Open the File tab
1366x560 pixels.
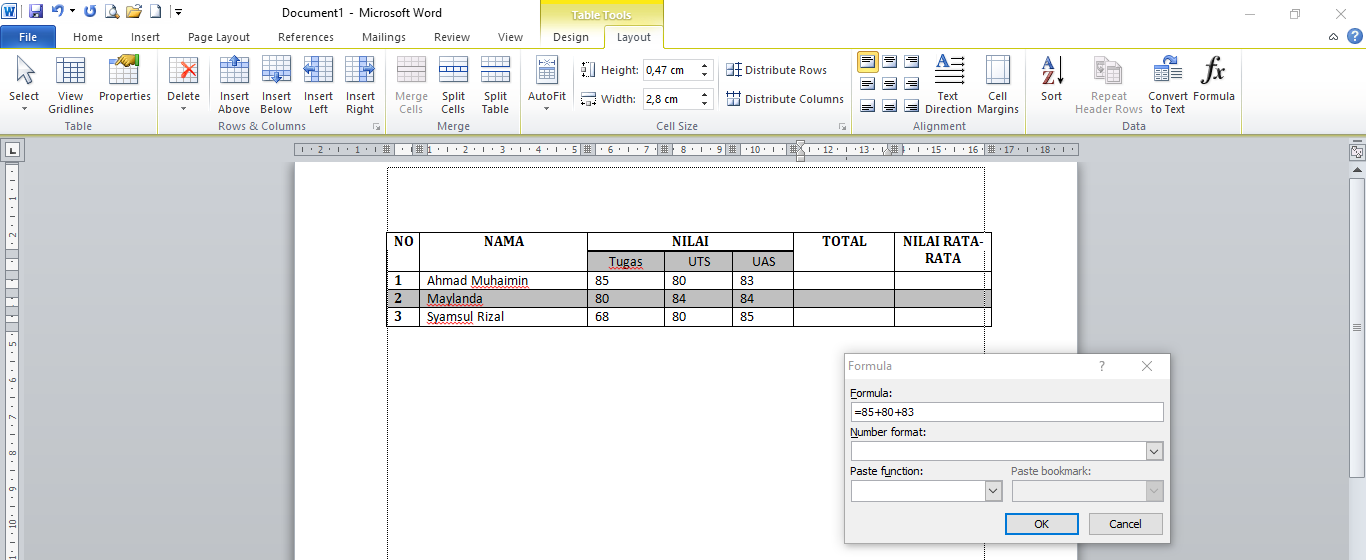(x=28, y=37)
